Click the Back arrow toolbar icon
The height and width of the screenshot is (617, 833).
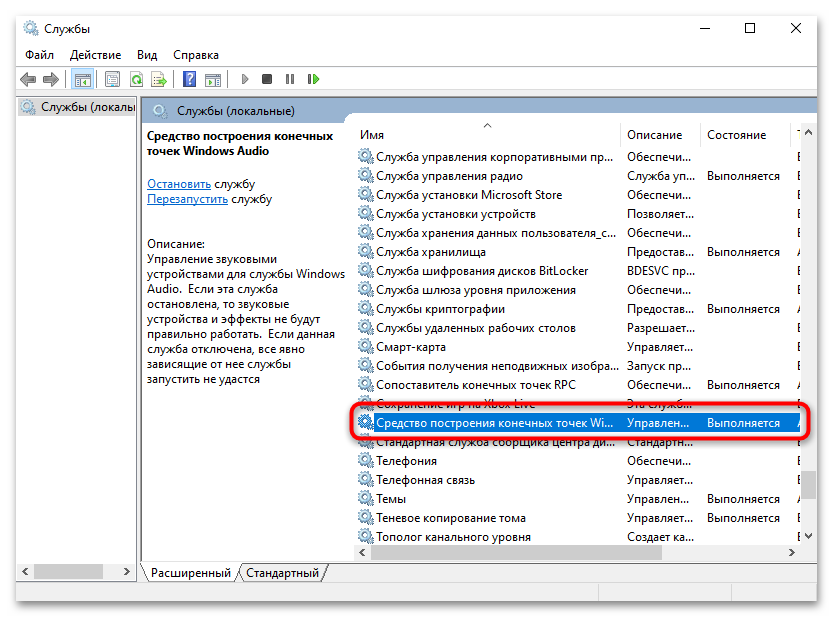tap(28, 79)
